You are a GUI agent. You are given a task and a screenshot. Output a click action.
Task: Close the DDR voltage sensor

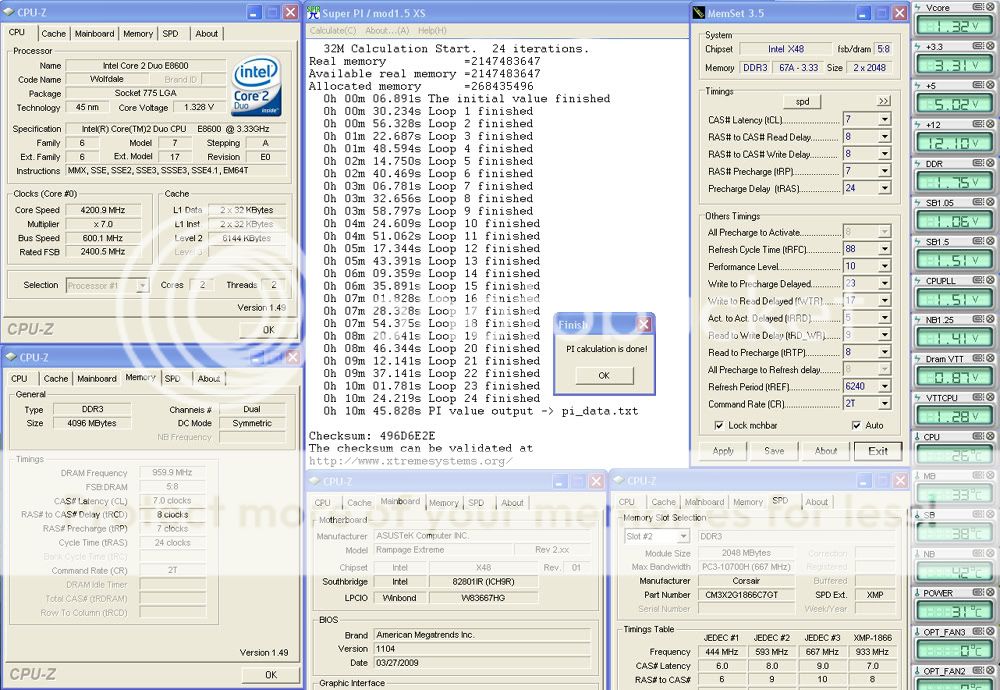pos(990,163)
